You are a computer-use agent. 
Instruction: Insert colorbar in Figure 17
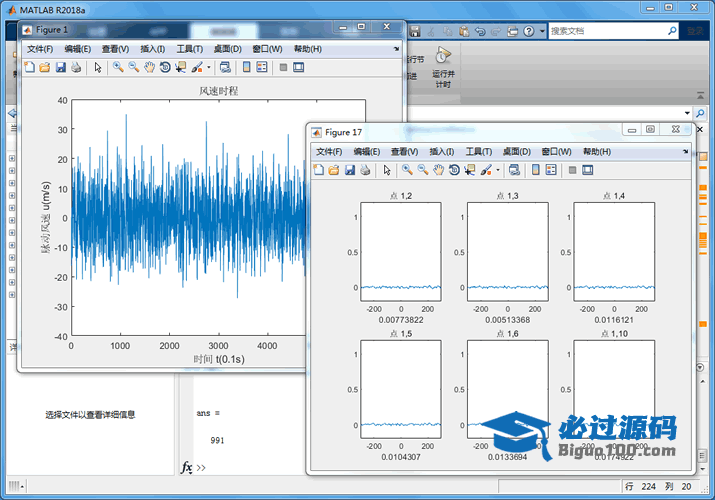535,170
